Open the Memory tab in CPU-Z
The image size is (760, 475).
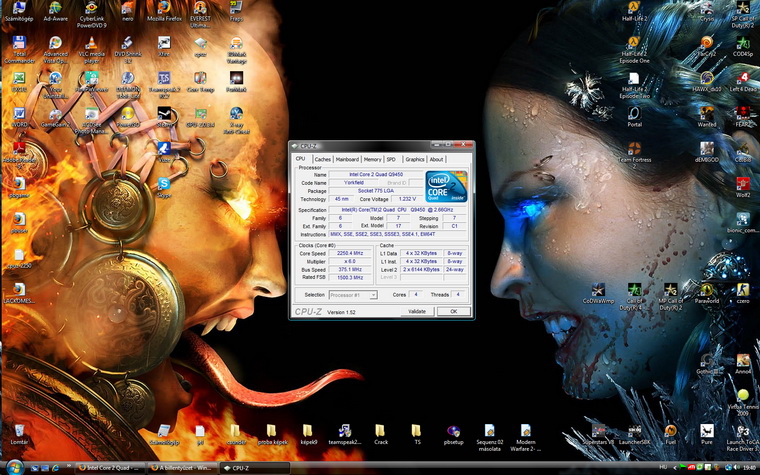(372, 159)
